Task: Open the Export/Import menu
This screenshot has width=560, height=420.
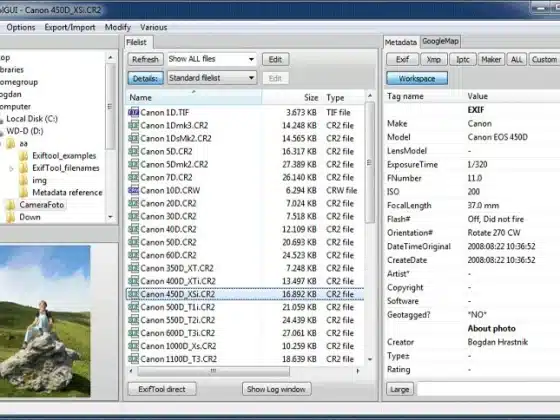Action: (70, 28)
